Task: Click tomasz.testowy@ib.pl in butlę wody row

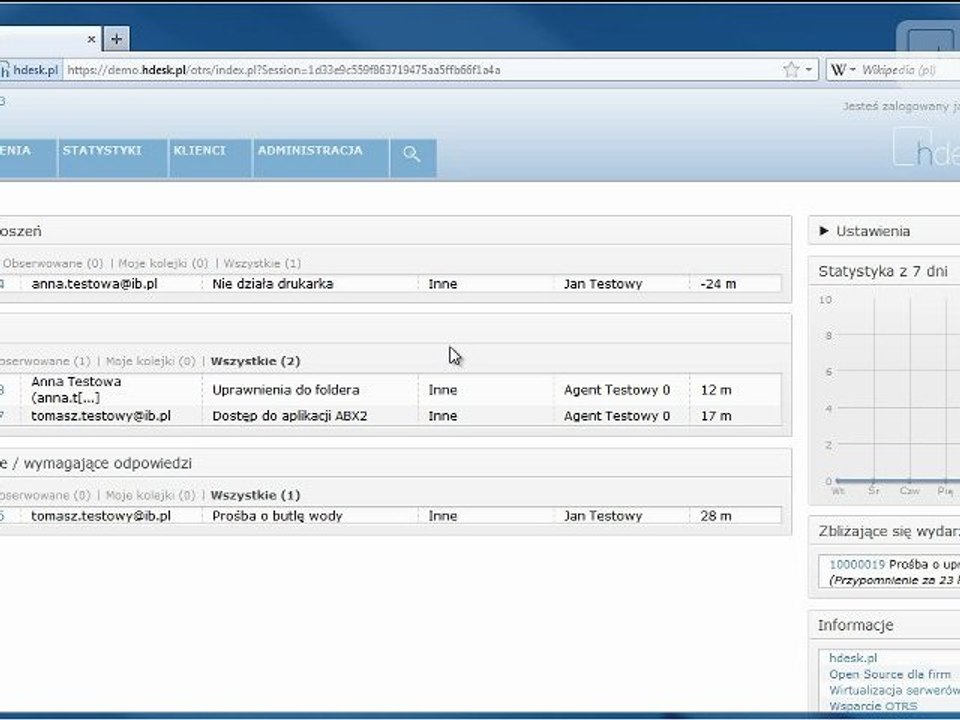Action: coord(101,516)
